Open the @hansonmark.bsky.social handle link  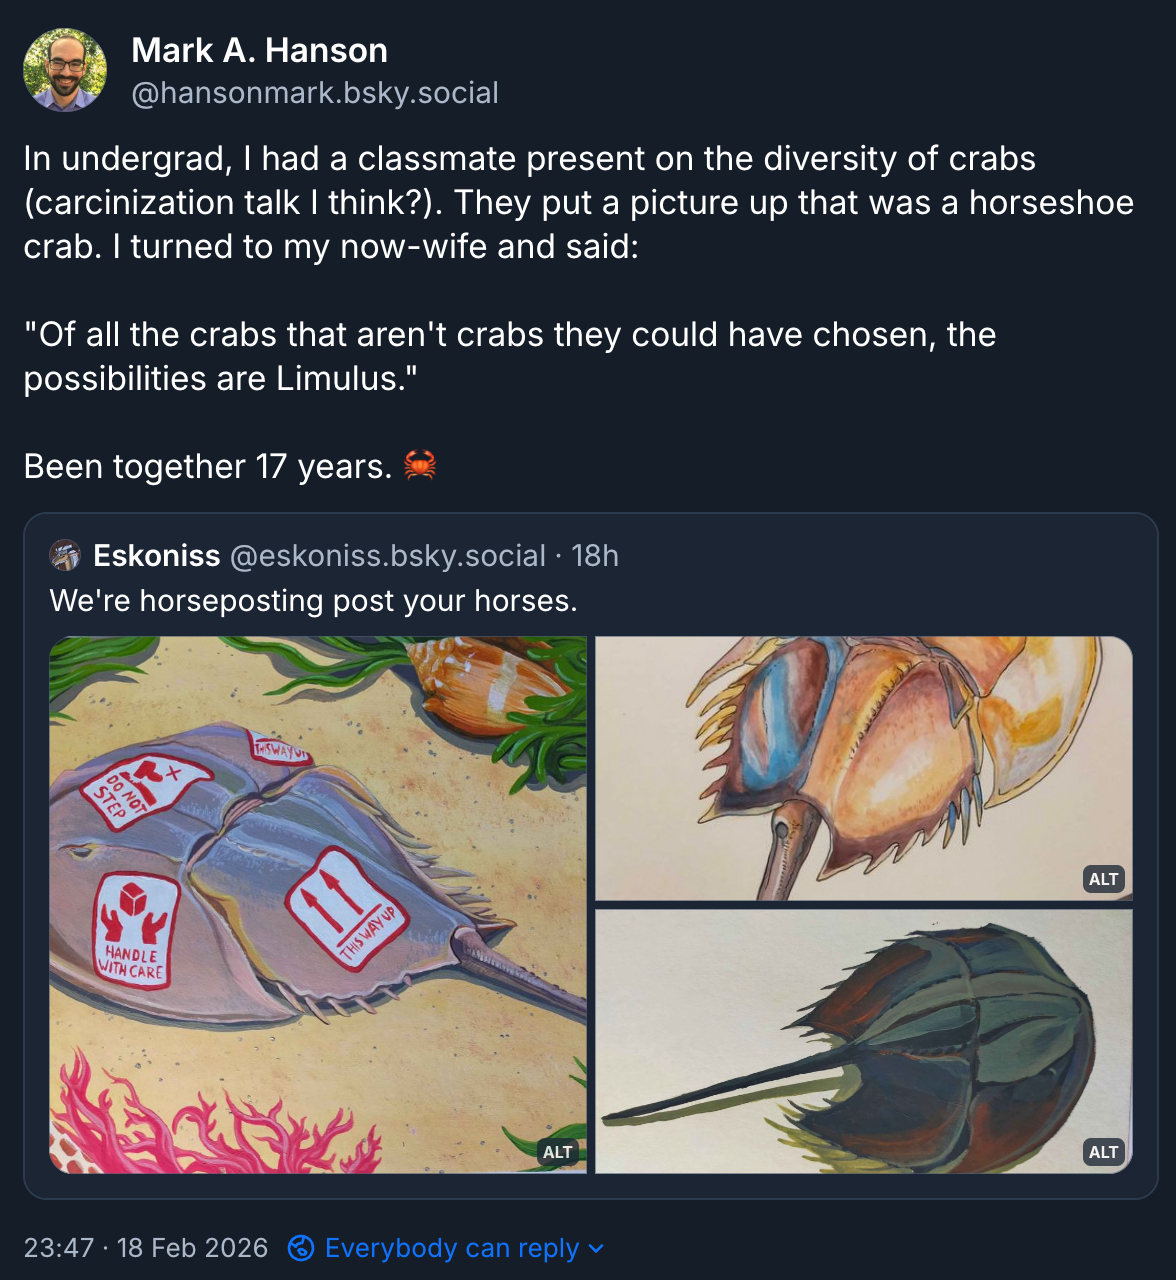(x=315, y=93)
